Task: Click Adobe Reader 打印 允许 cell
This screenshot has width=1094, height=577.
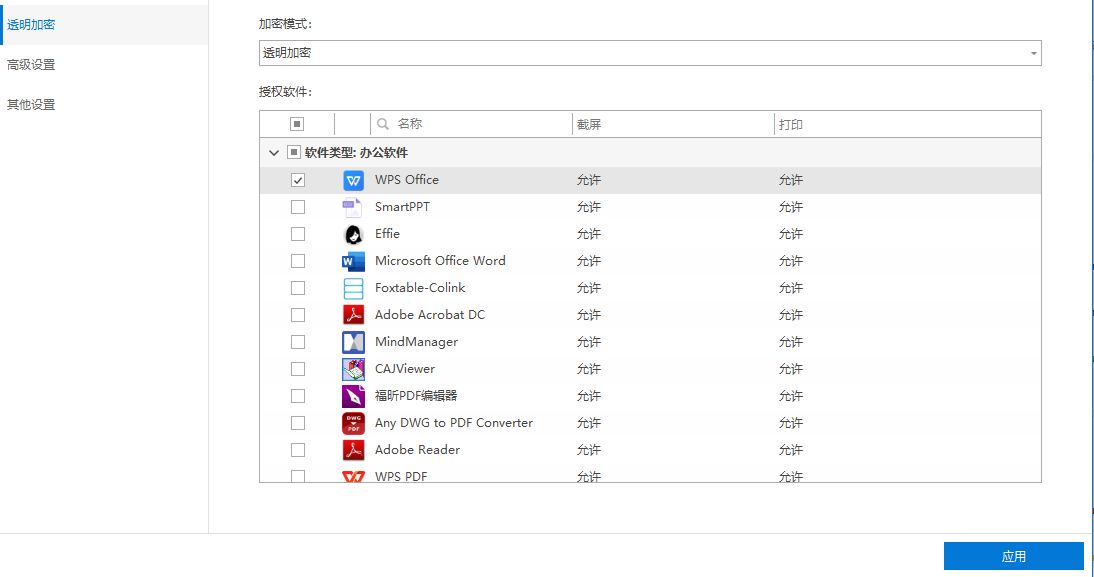Action: (790, 450)
